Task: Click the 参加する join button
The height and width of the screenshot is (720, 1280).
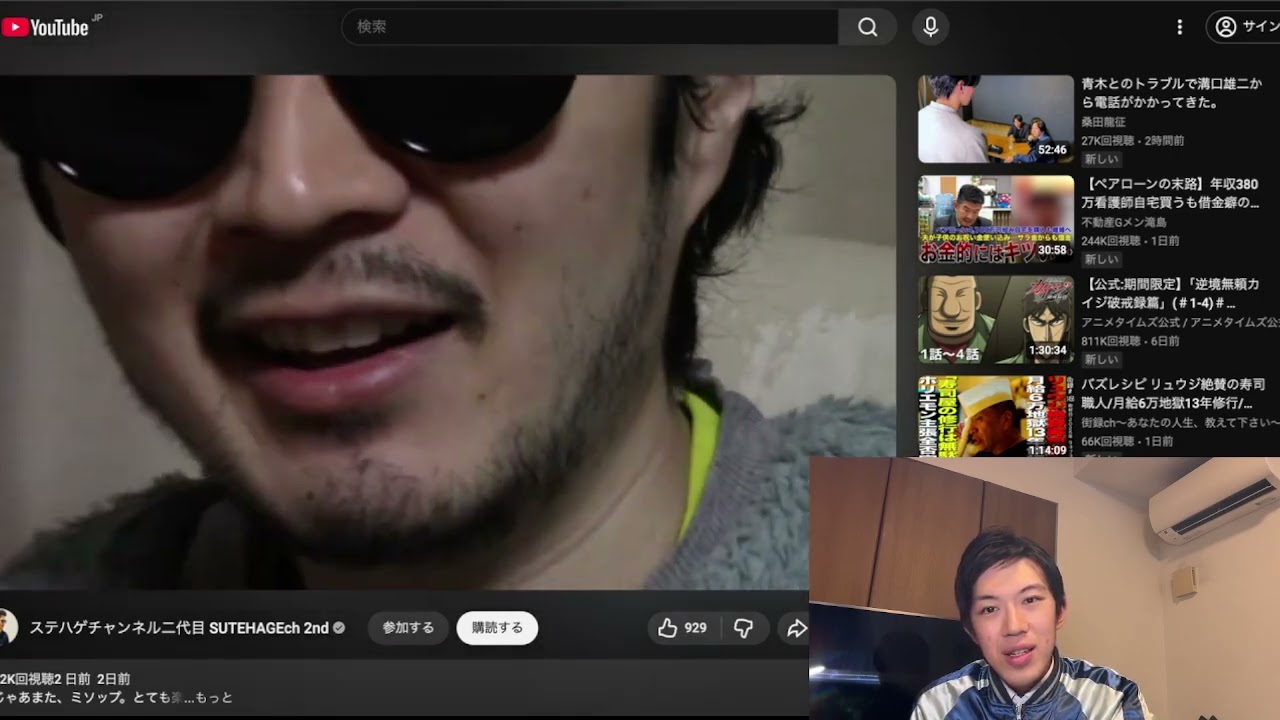Action: pyautogui.click(x=408, y=628)
